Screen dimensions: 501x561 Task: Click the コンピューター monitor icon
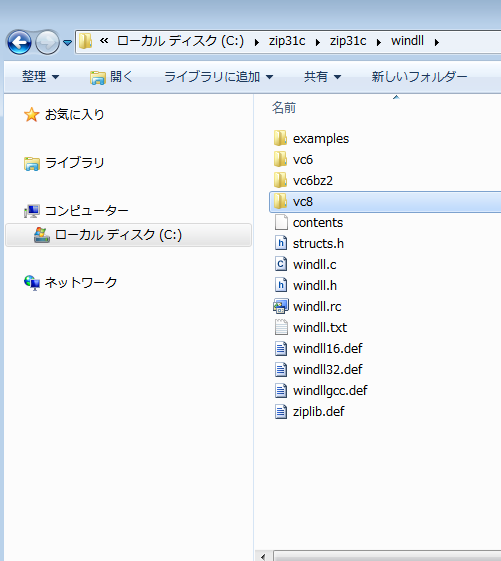click(31, 211)
